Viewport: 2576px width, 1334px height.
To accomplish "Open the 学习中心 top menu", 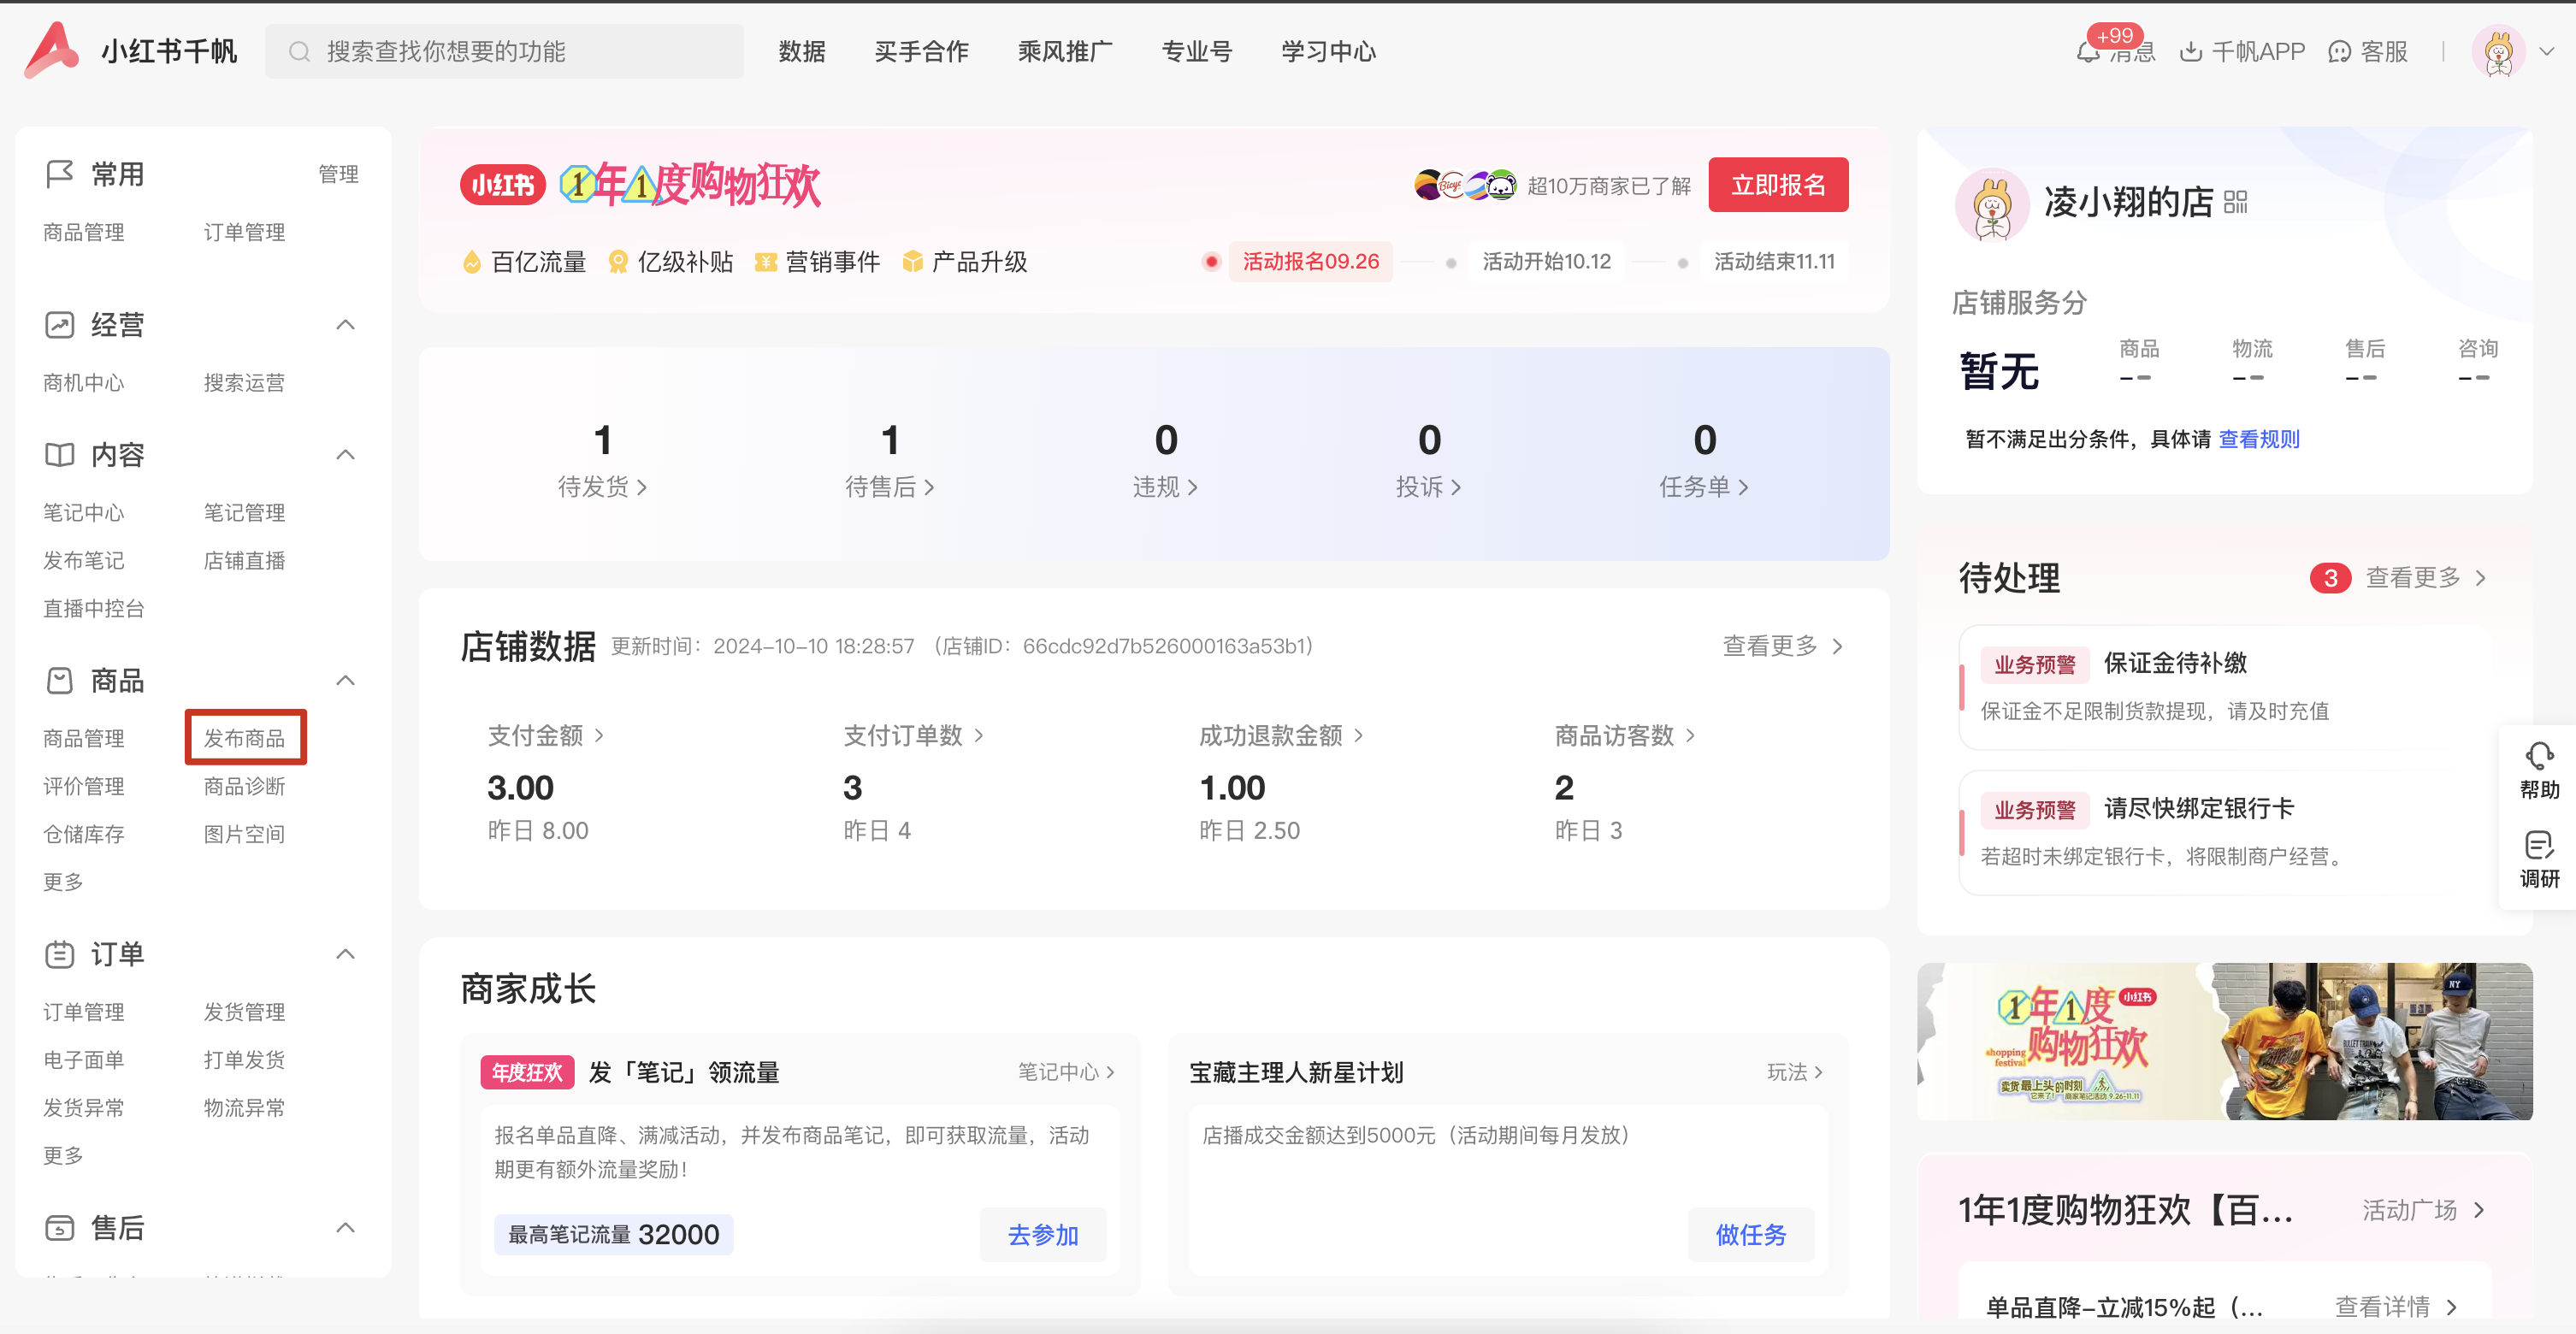I will point(1328,52).
